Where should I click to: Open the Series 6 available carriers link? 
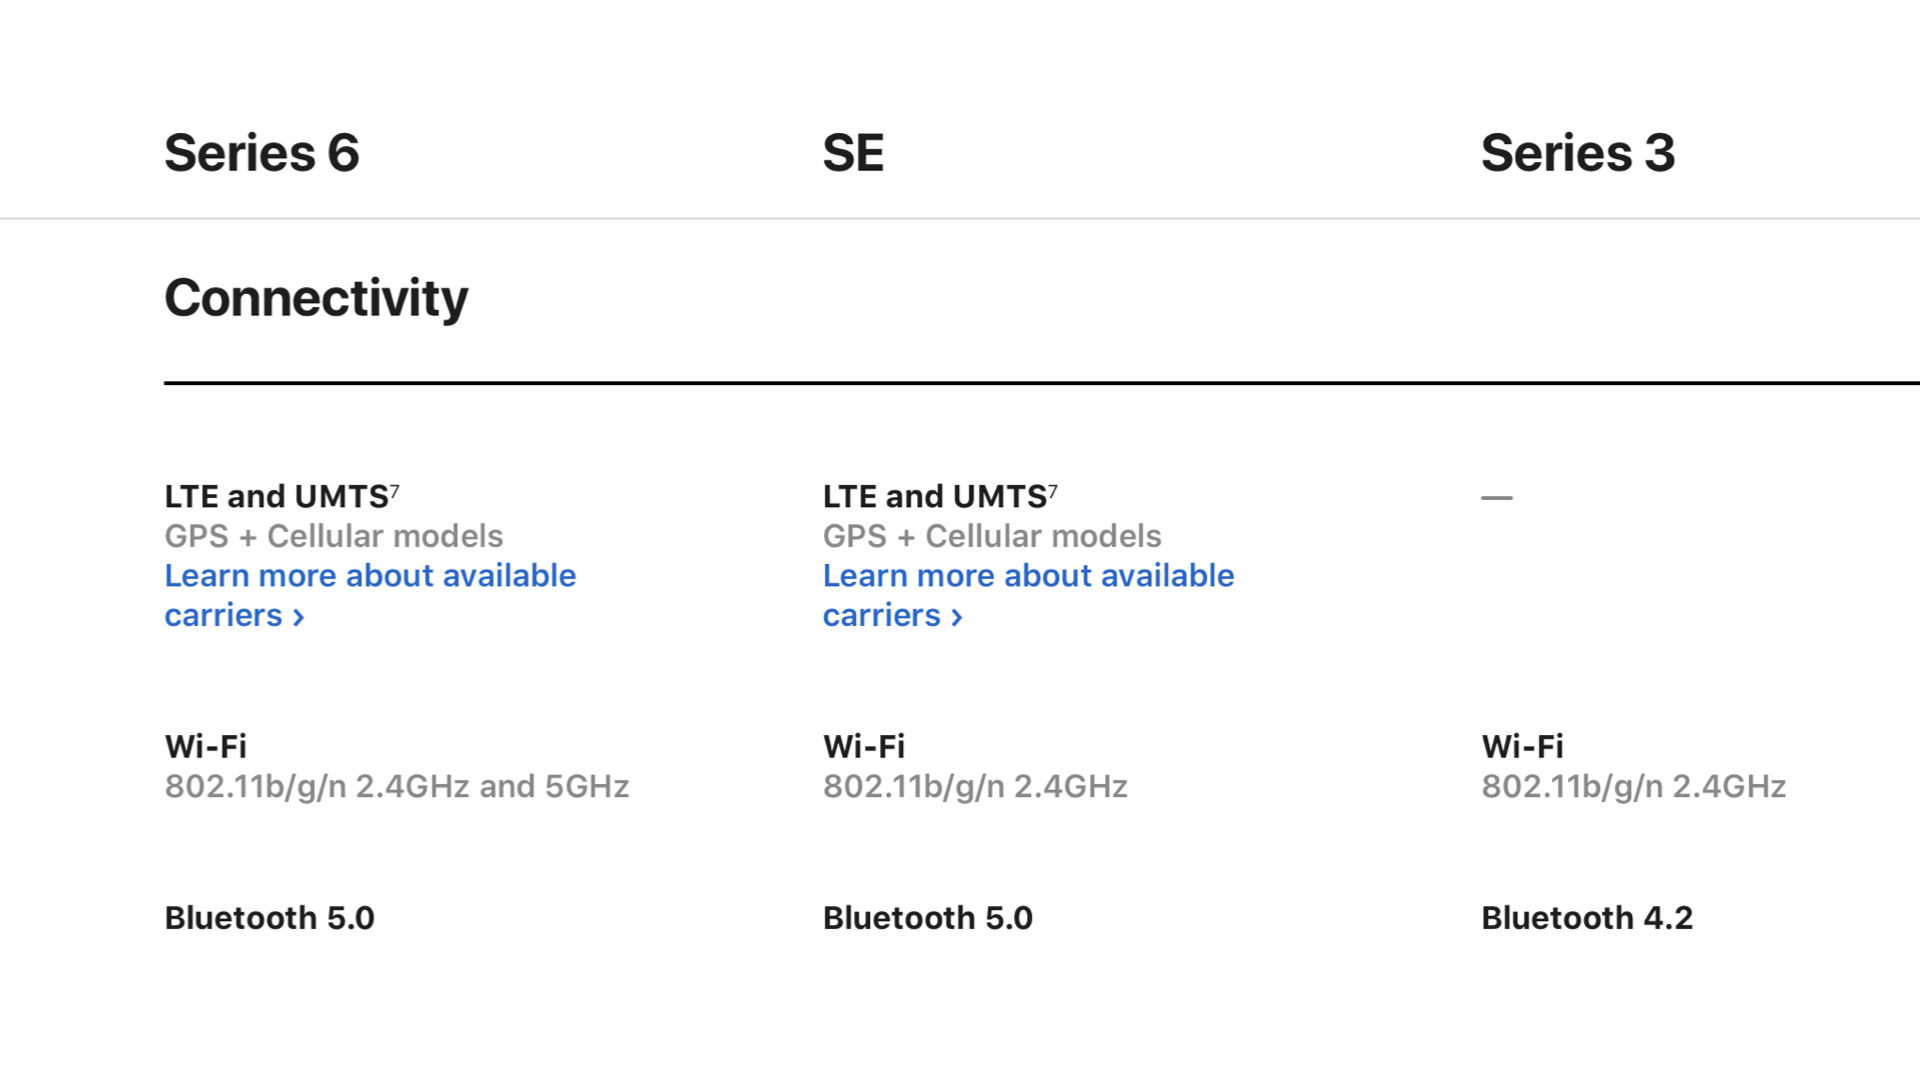pos(370,576)
